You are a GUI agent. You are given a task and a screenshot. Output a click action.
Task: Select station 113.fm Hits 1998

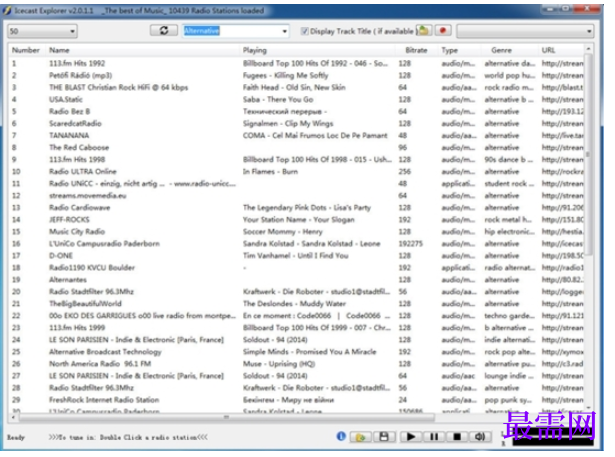(296, 159)
